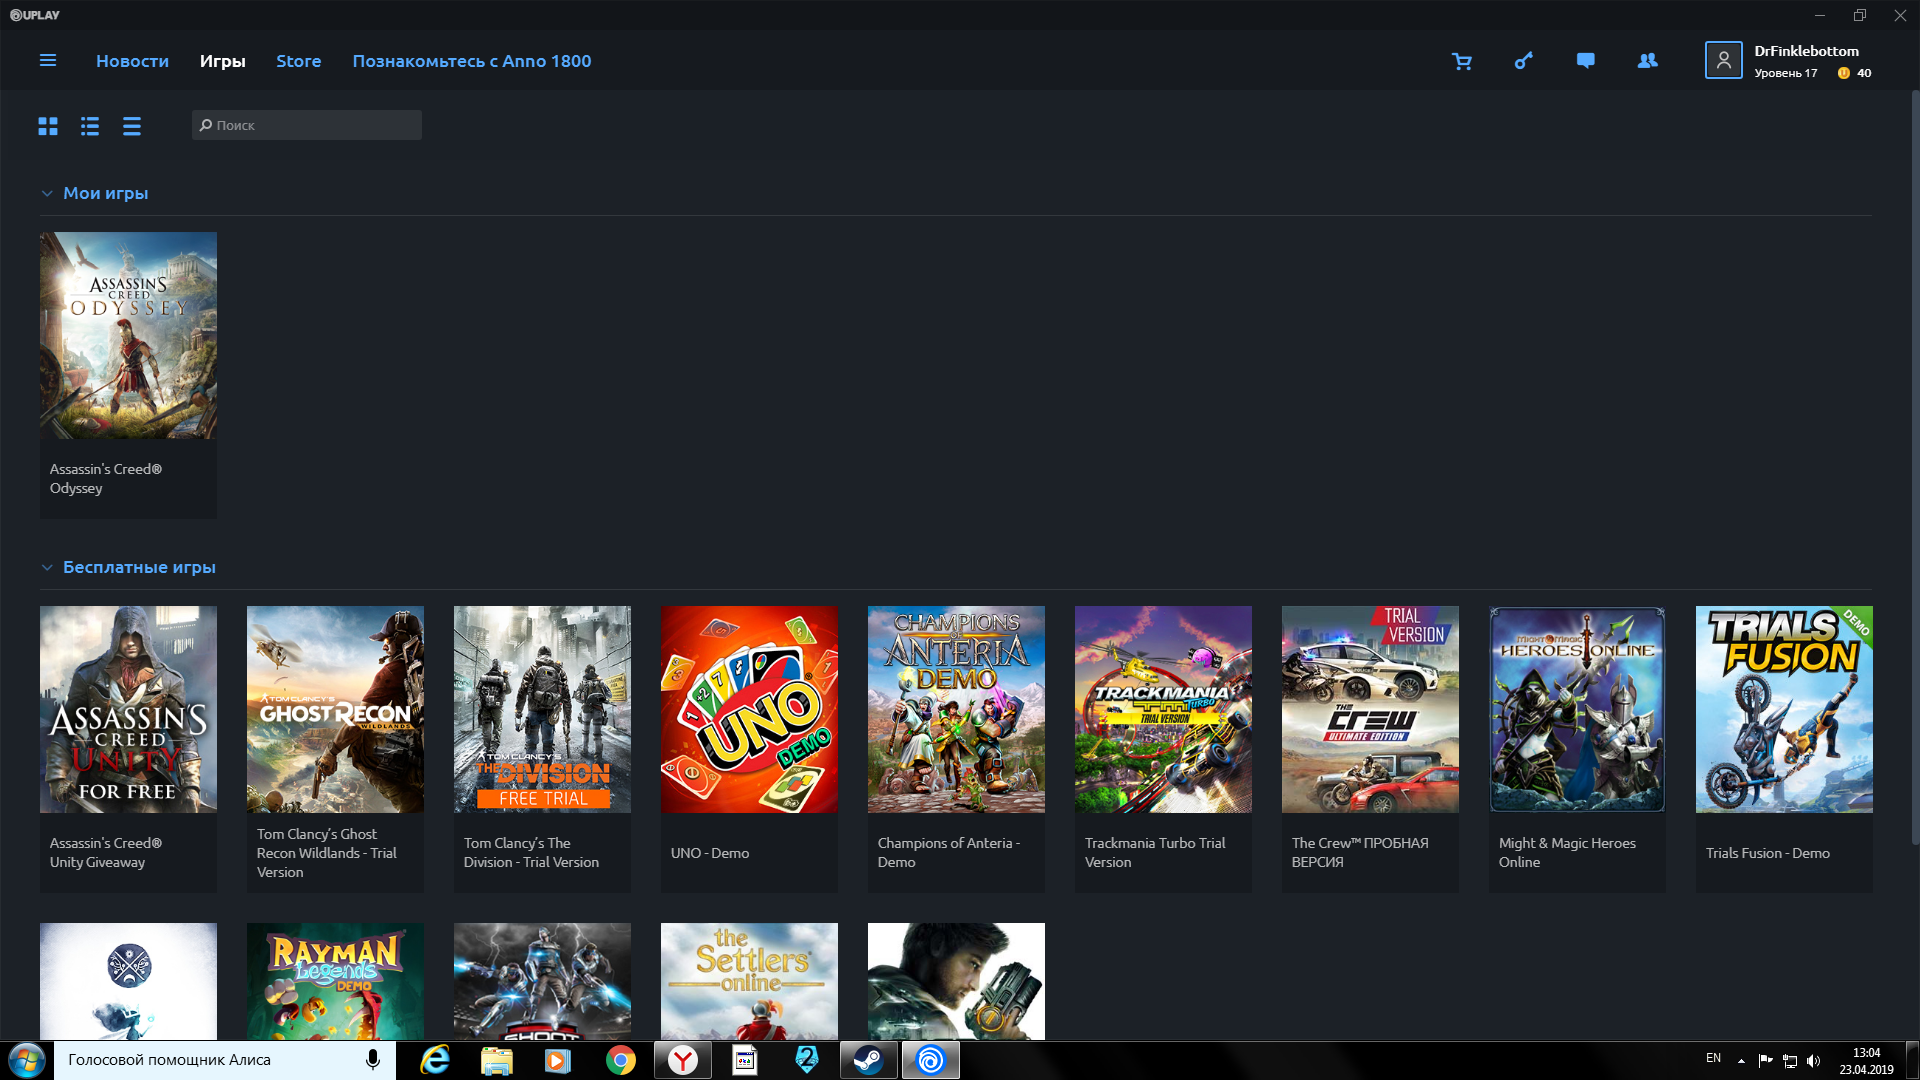Open the shopping cart icon
This screenshot has height=1080, width=1920.
(x=1462, y=61)
